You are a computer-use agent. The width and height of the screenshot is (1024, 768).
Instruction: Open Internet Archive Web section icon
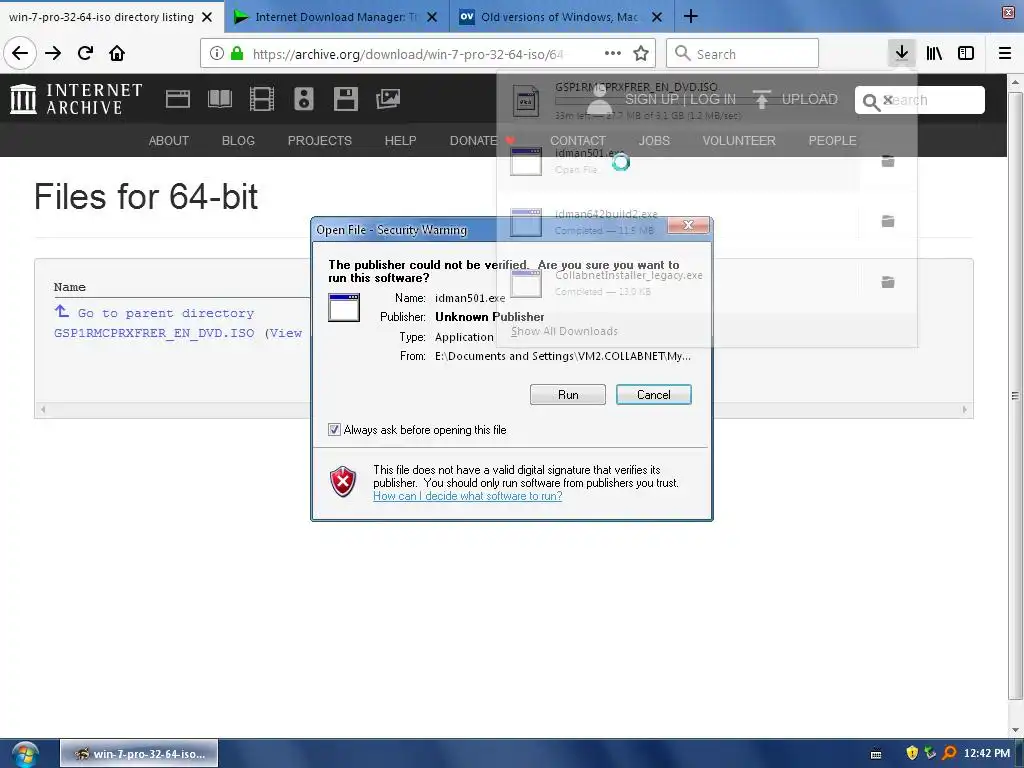pyautogui.click(x=178, y=99)
